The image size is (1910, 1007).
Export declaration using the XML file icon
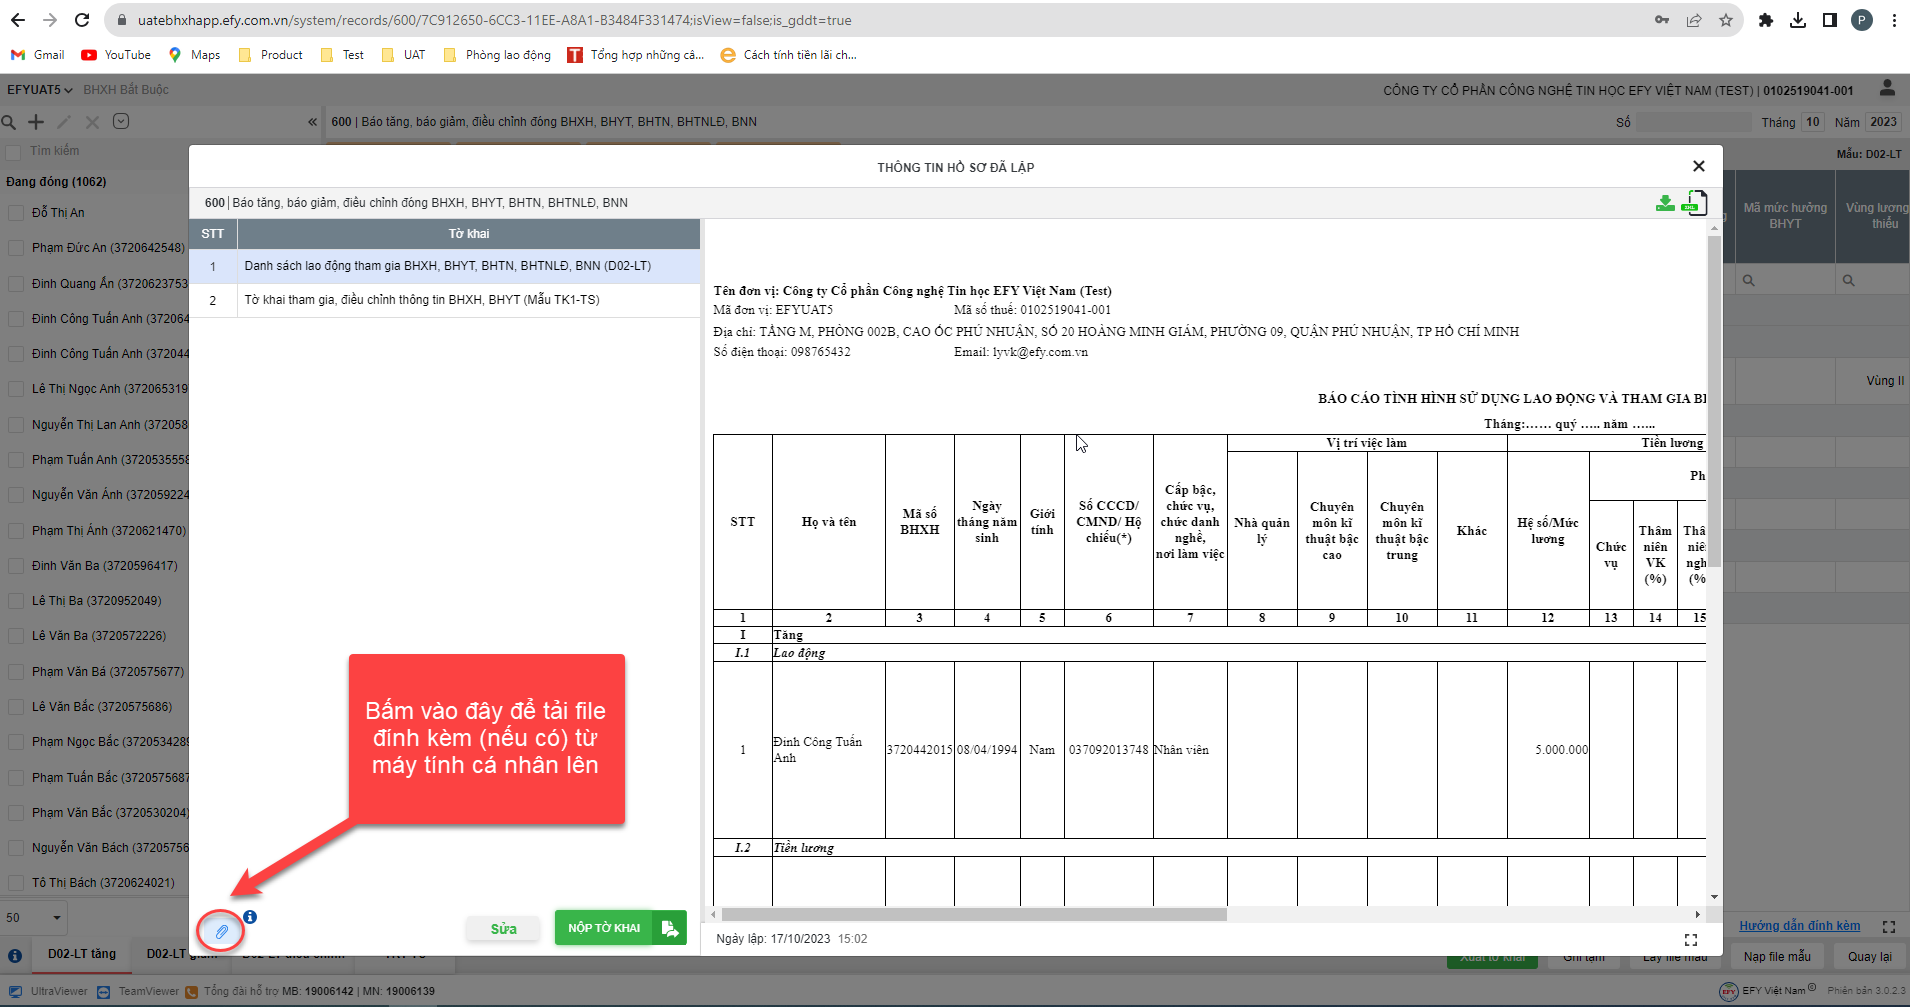click(1694, 203)
